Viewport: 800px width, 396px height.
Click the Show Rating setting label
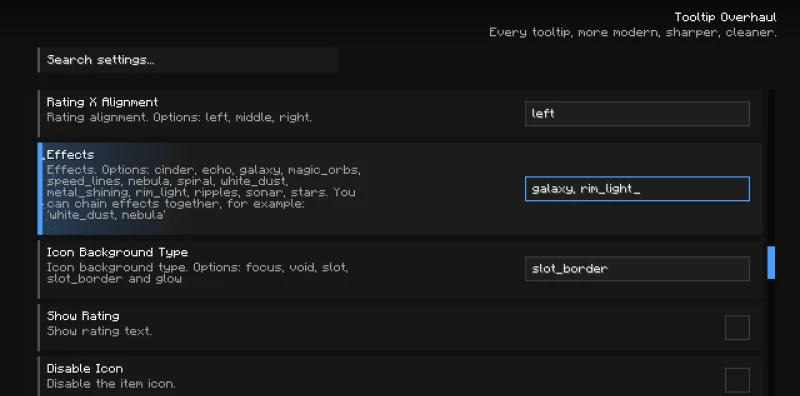tap(83, 316)
